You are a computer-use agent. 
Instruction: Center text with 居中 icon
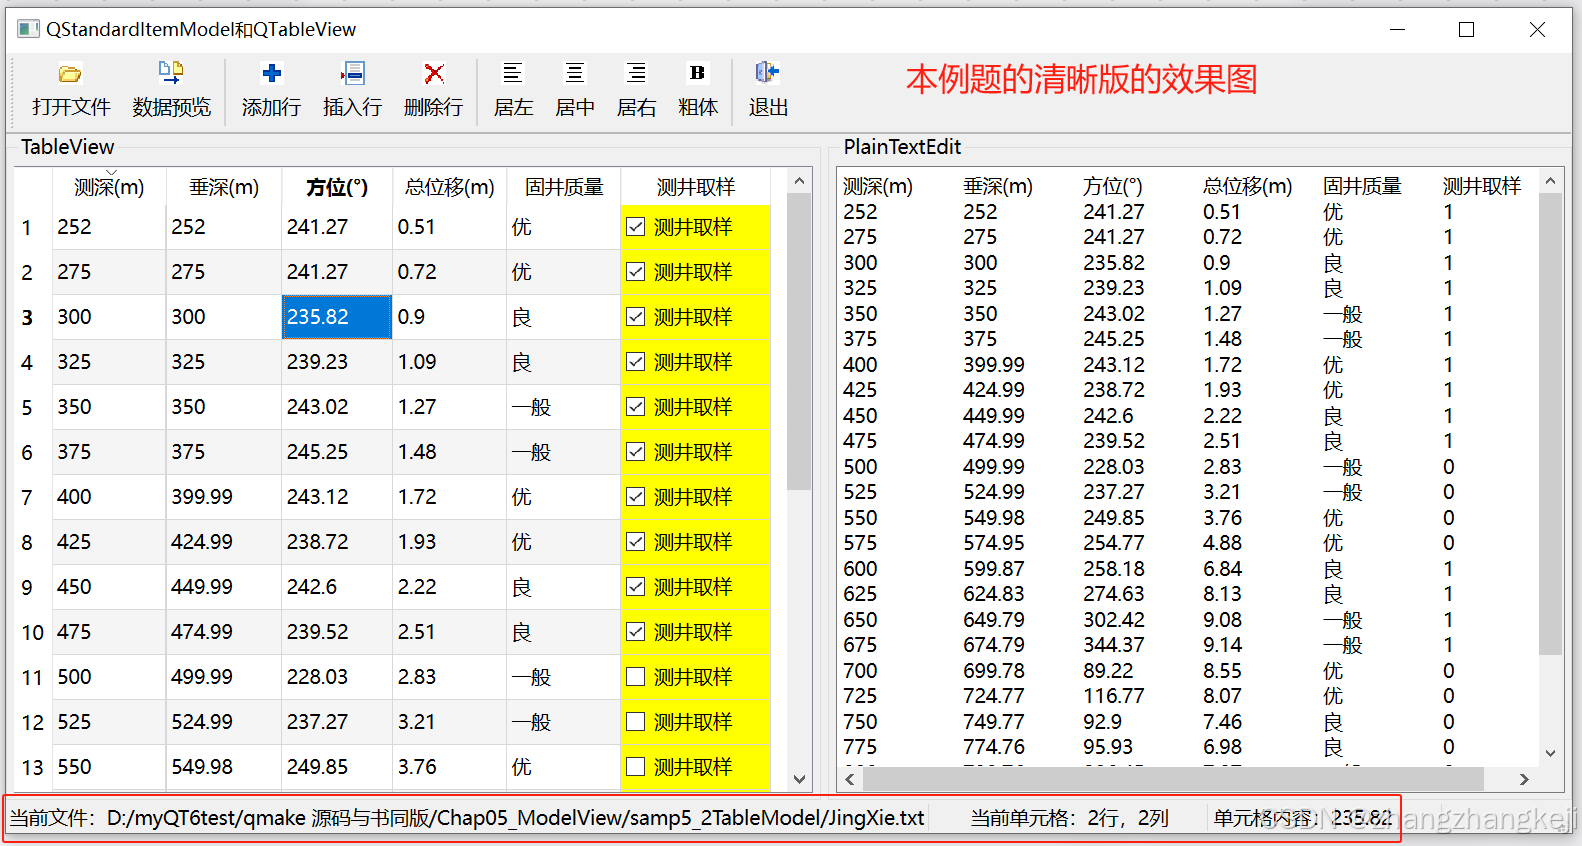click(575, 72)
